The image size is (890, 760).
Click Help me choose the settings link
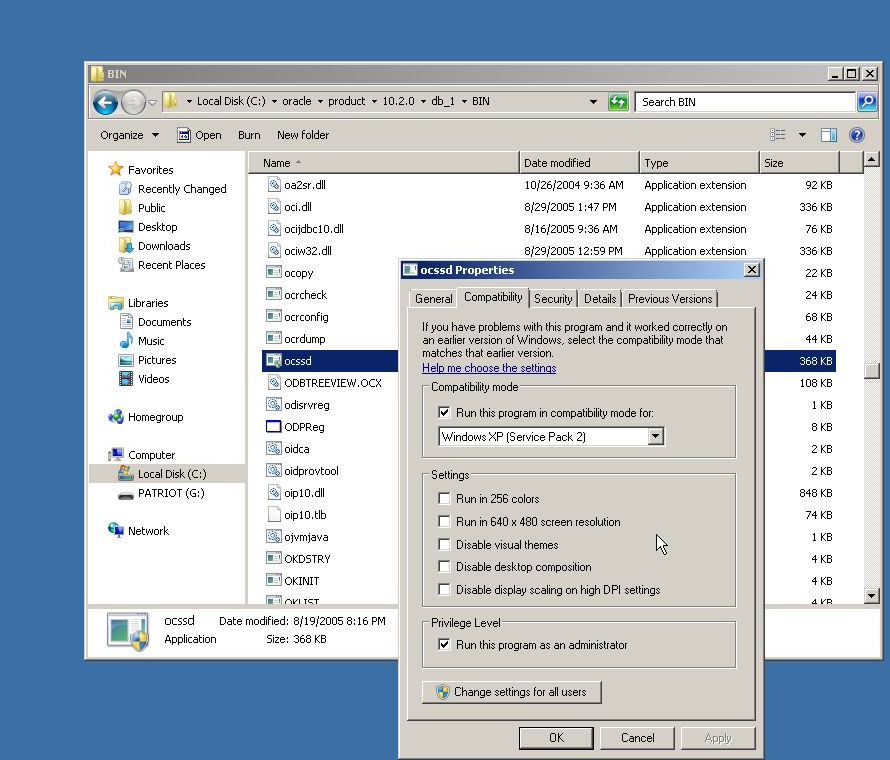point(489,368)
